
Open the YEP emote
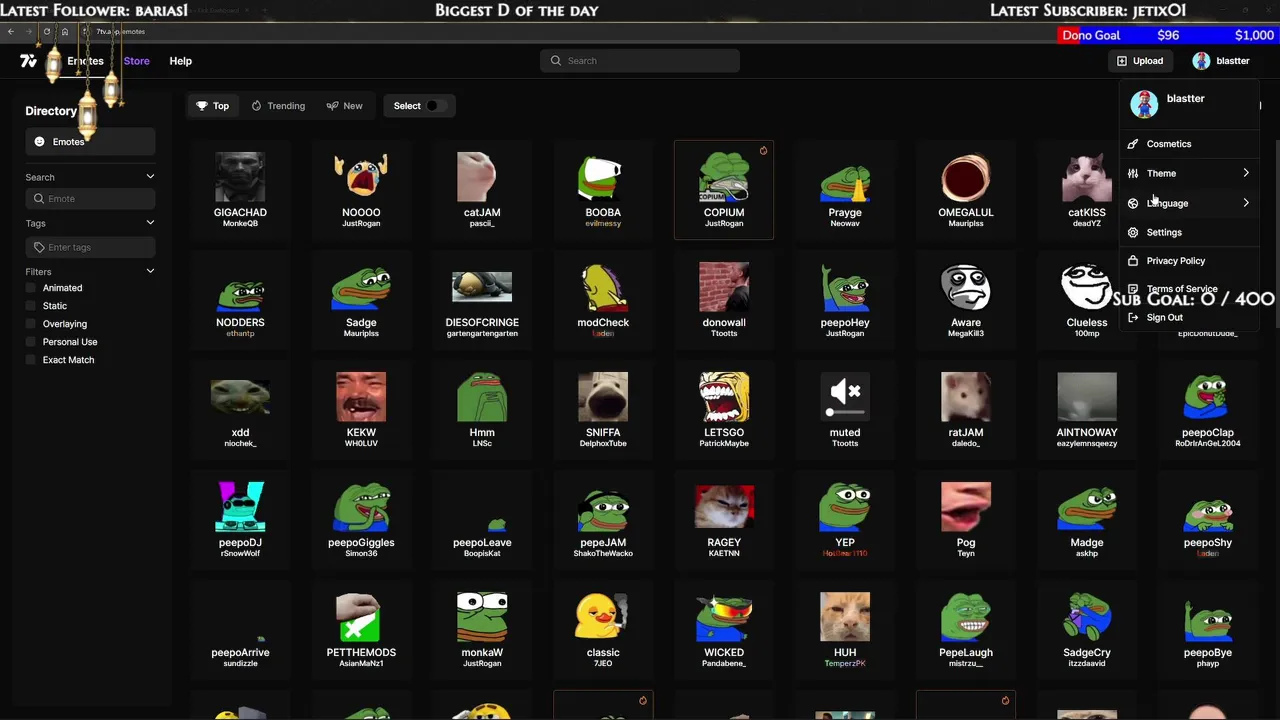(845, 520)
